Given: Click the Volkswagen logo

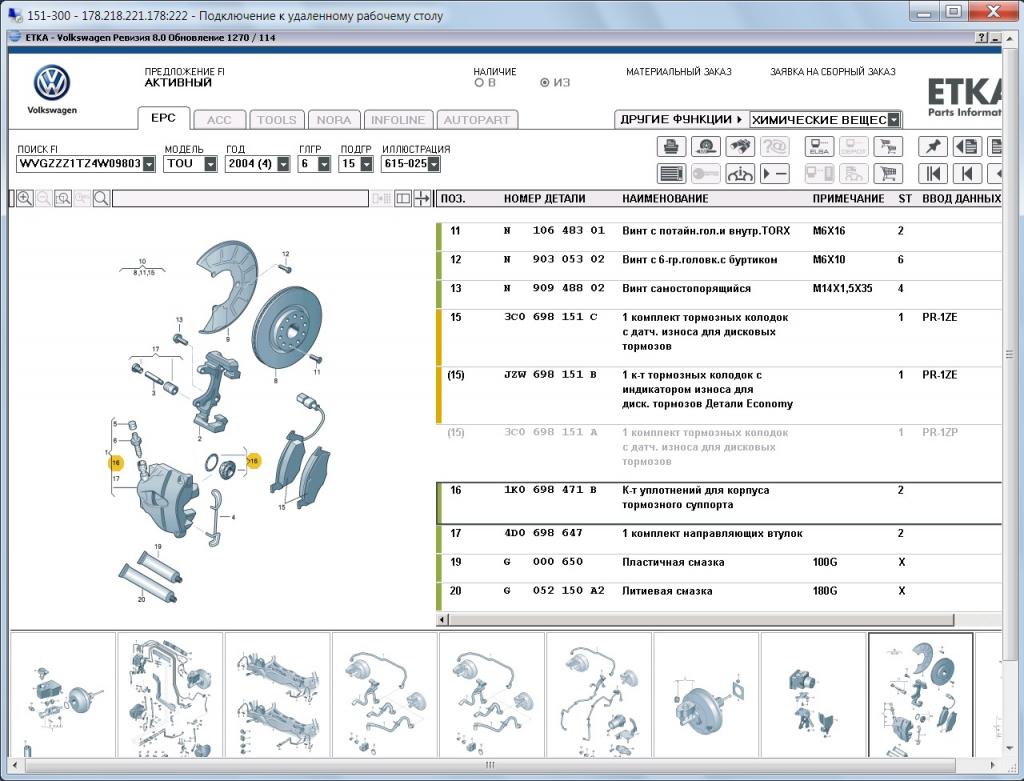Looking at the screenshot, I should click(x=52, y=83).
